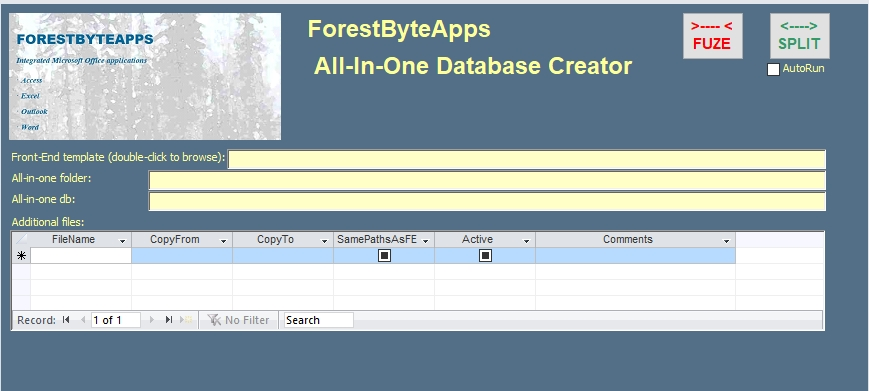Open the SamePathsAsFE column dropdown arrow

pyautogui.click(x=426, y=241)
